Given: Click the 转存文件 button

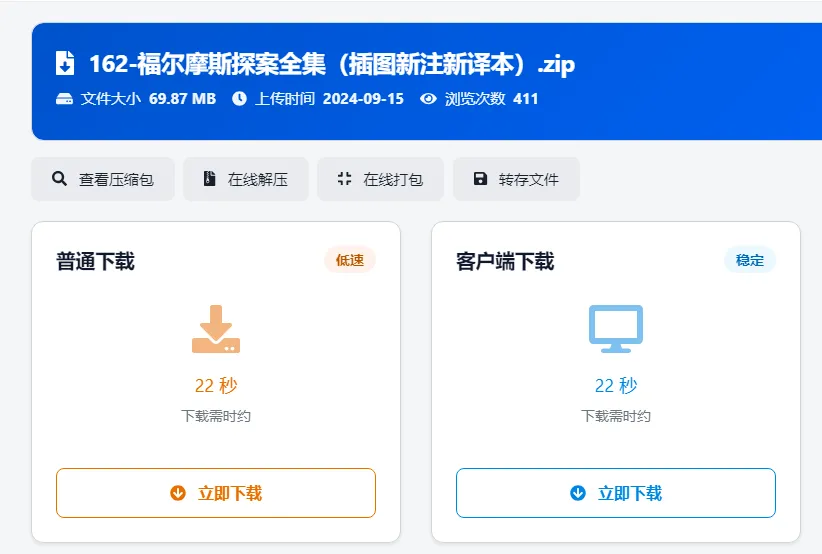Looking at the screenshot, I should tap(516, 179).
